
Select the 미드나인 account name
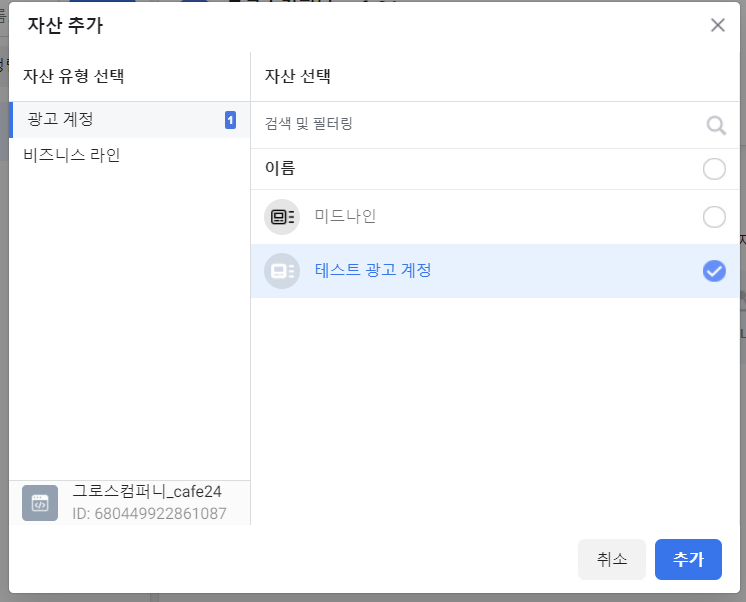pos(345,216)
